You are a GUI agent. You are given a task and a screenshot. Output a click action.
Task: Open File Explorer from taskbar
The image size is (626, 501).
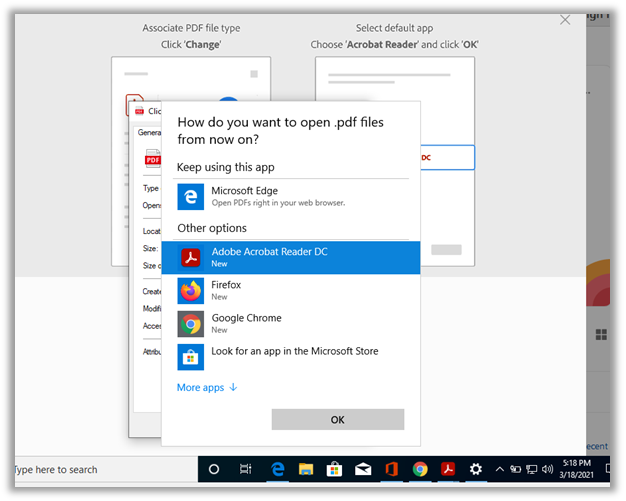tap(306, 469)
